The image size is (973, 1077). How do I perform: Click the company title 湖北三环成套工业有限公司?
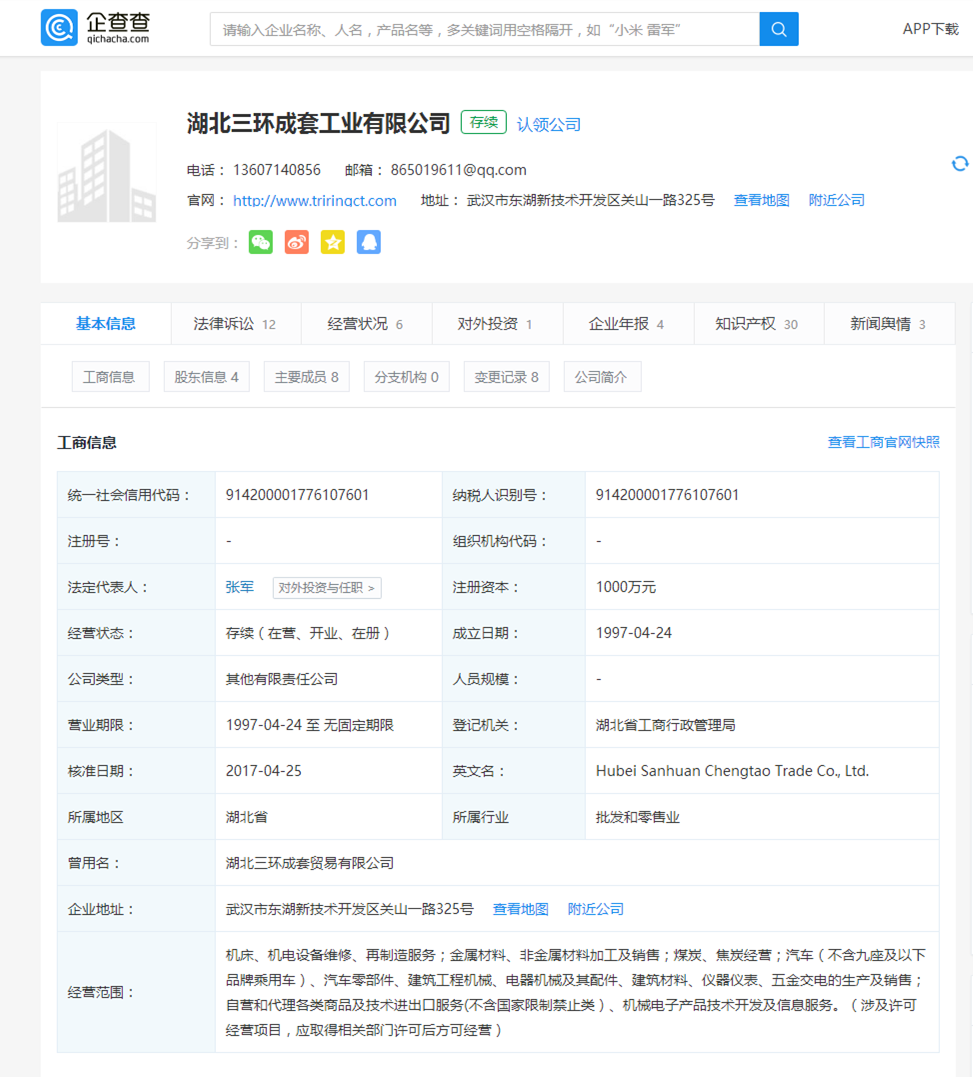click(x=318, y=124)
